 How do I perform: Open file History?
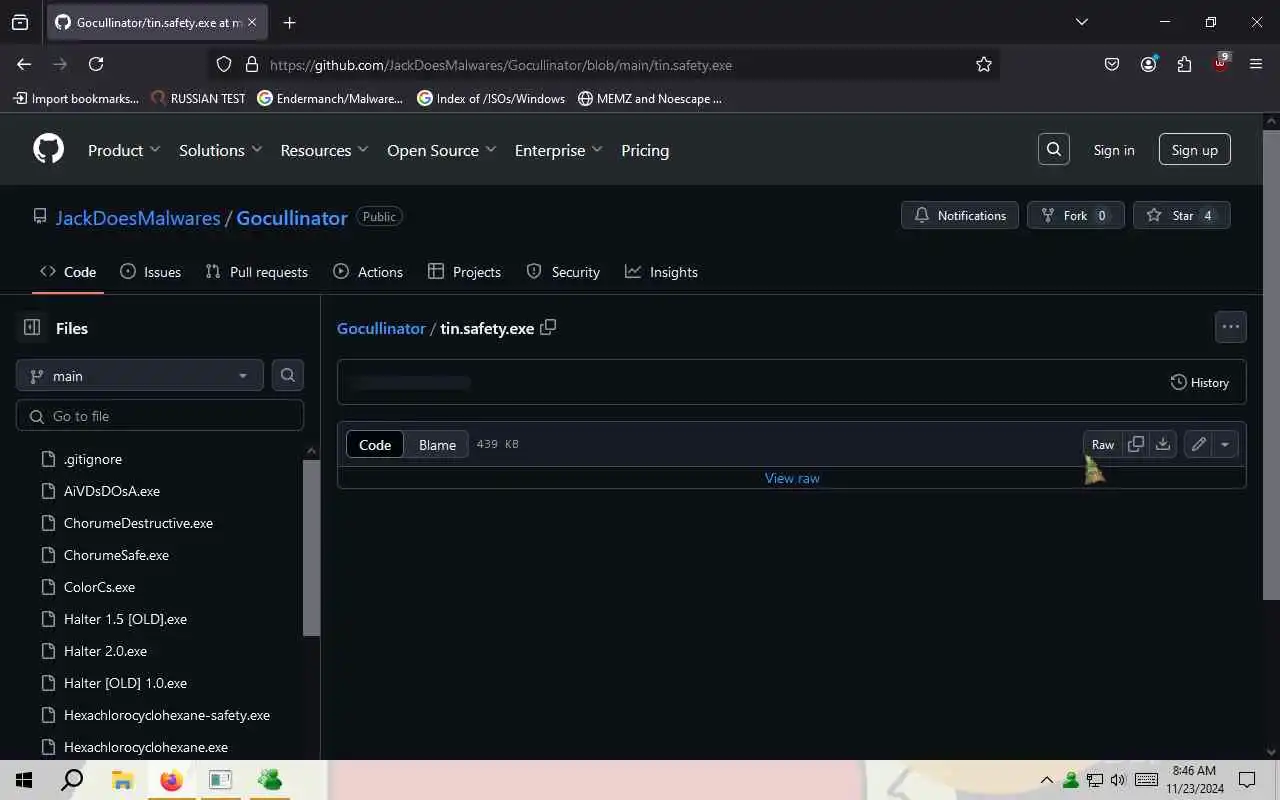point(1200,382)
